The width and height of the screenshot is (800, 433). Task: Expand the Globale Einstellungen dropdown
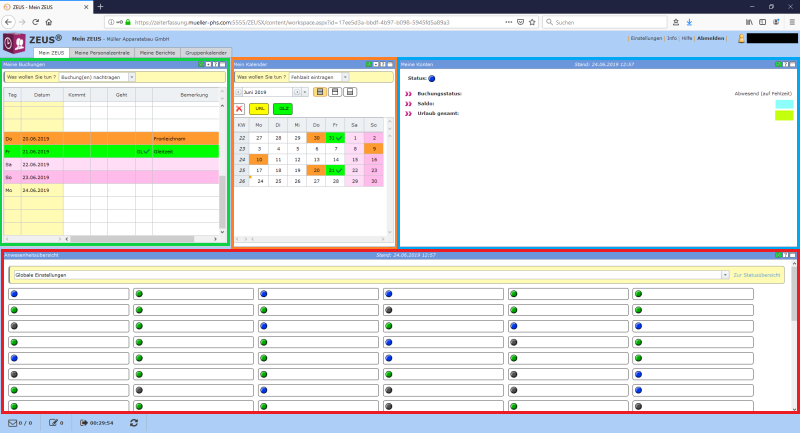click(723, 274)
